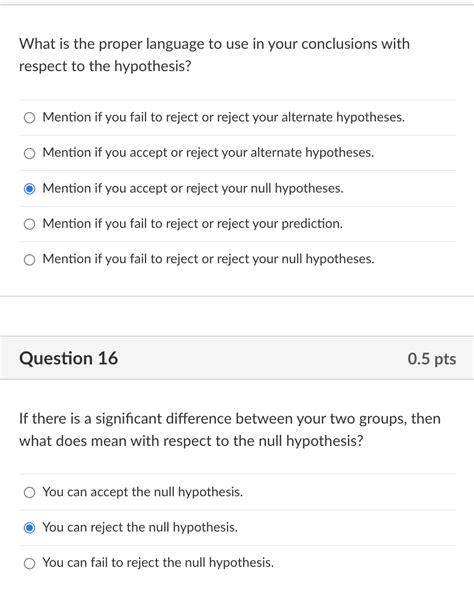Click answer text 'Mention if you fail to reject or reject your prediction.'
474x598 pixels.
(x=193, y=223)
